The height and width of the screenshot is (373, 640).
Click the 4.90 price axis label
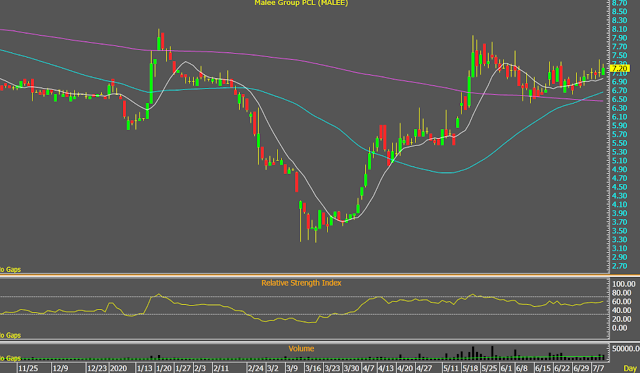pos(620,169)
